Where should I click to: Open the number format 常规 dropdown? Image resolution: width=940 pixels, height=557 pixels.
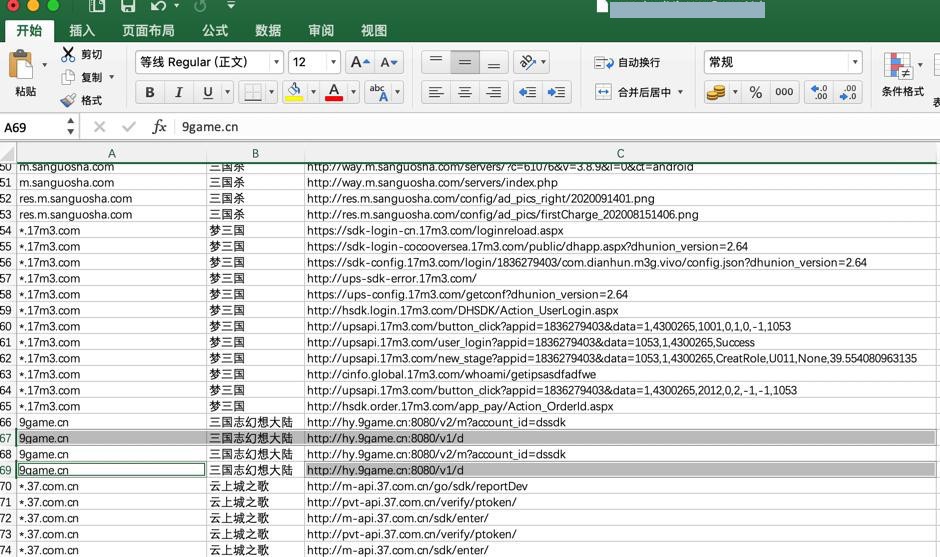[x=855, y=62]
